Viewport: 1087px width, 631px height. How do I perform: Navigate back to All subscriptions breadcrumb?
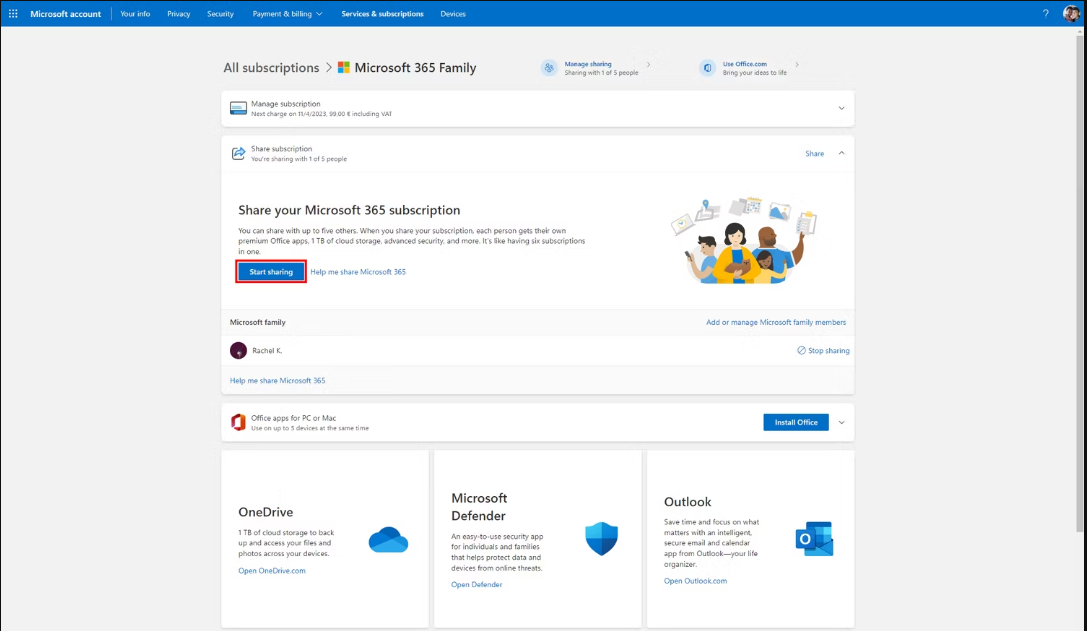point(271,68)
